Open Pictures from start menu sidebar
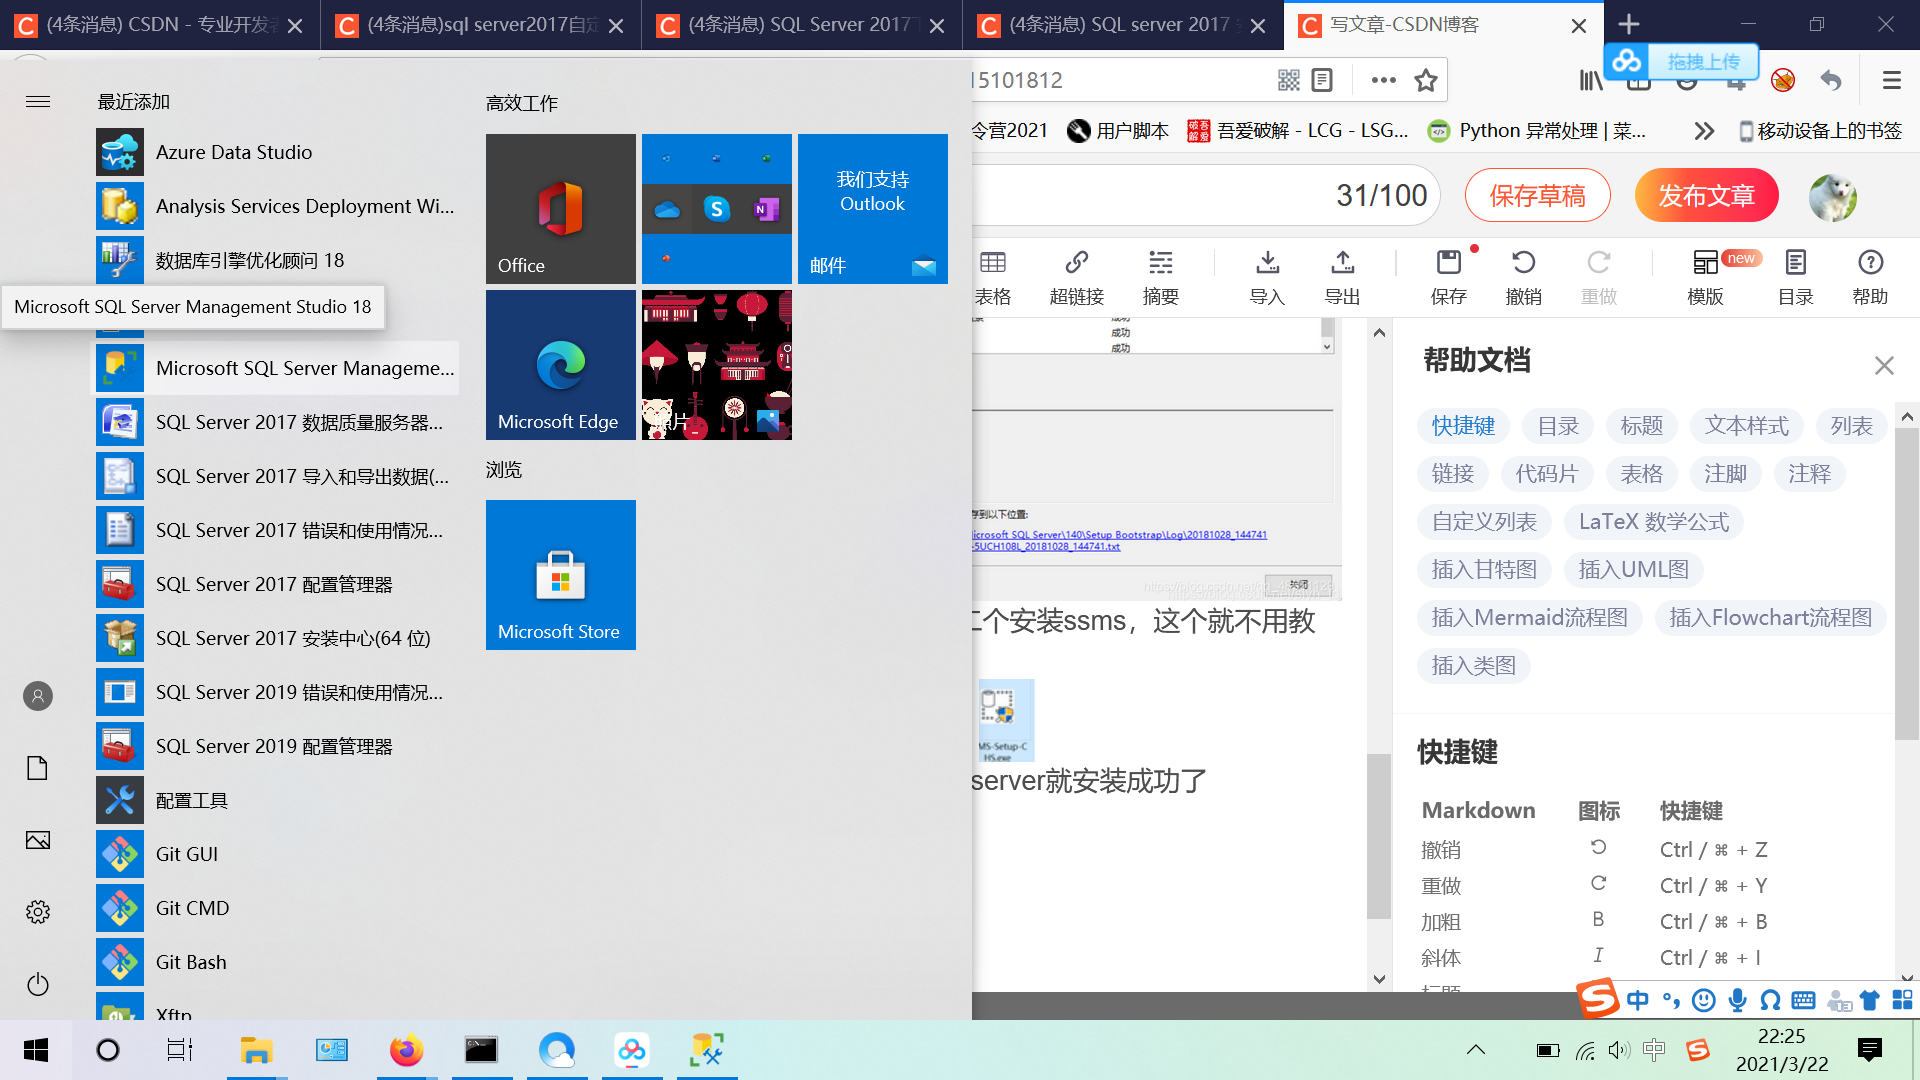 pos(38,840)
